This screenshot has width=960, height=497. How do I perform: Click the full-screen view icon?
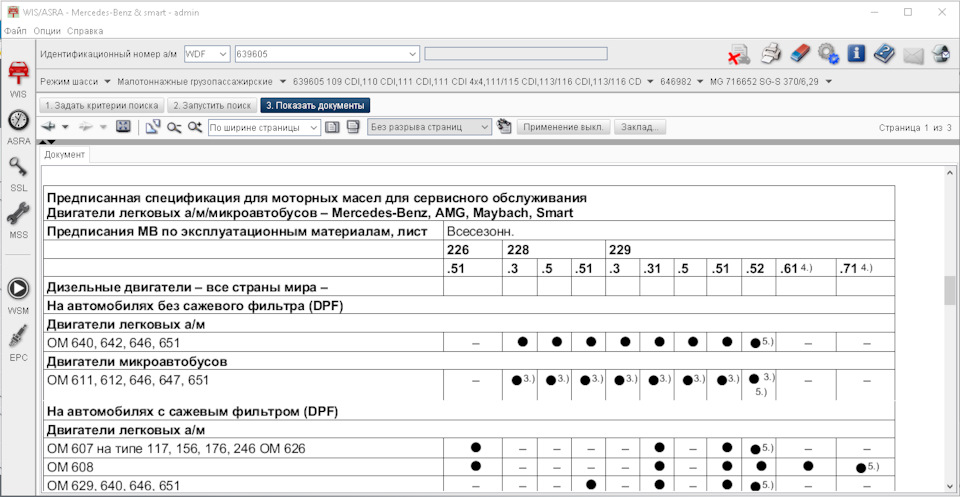click(123, 127)
